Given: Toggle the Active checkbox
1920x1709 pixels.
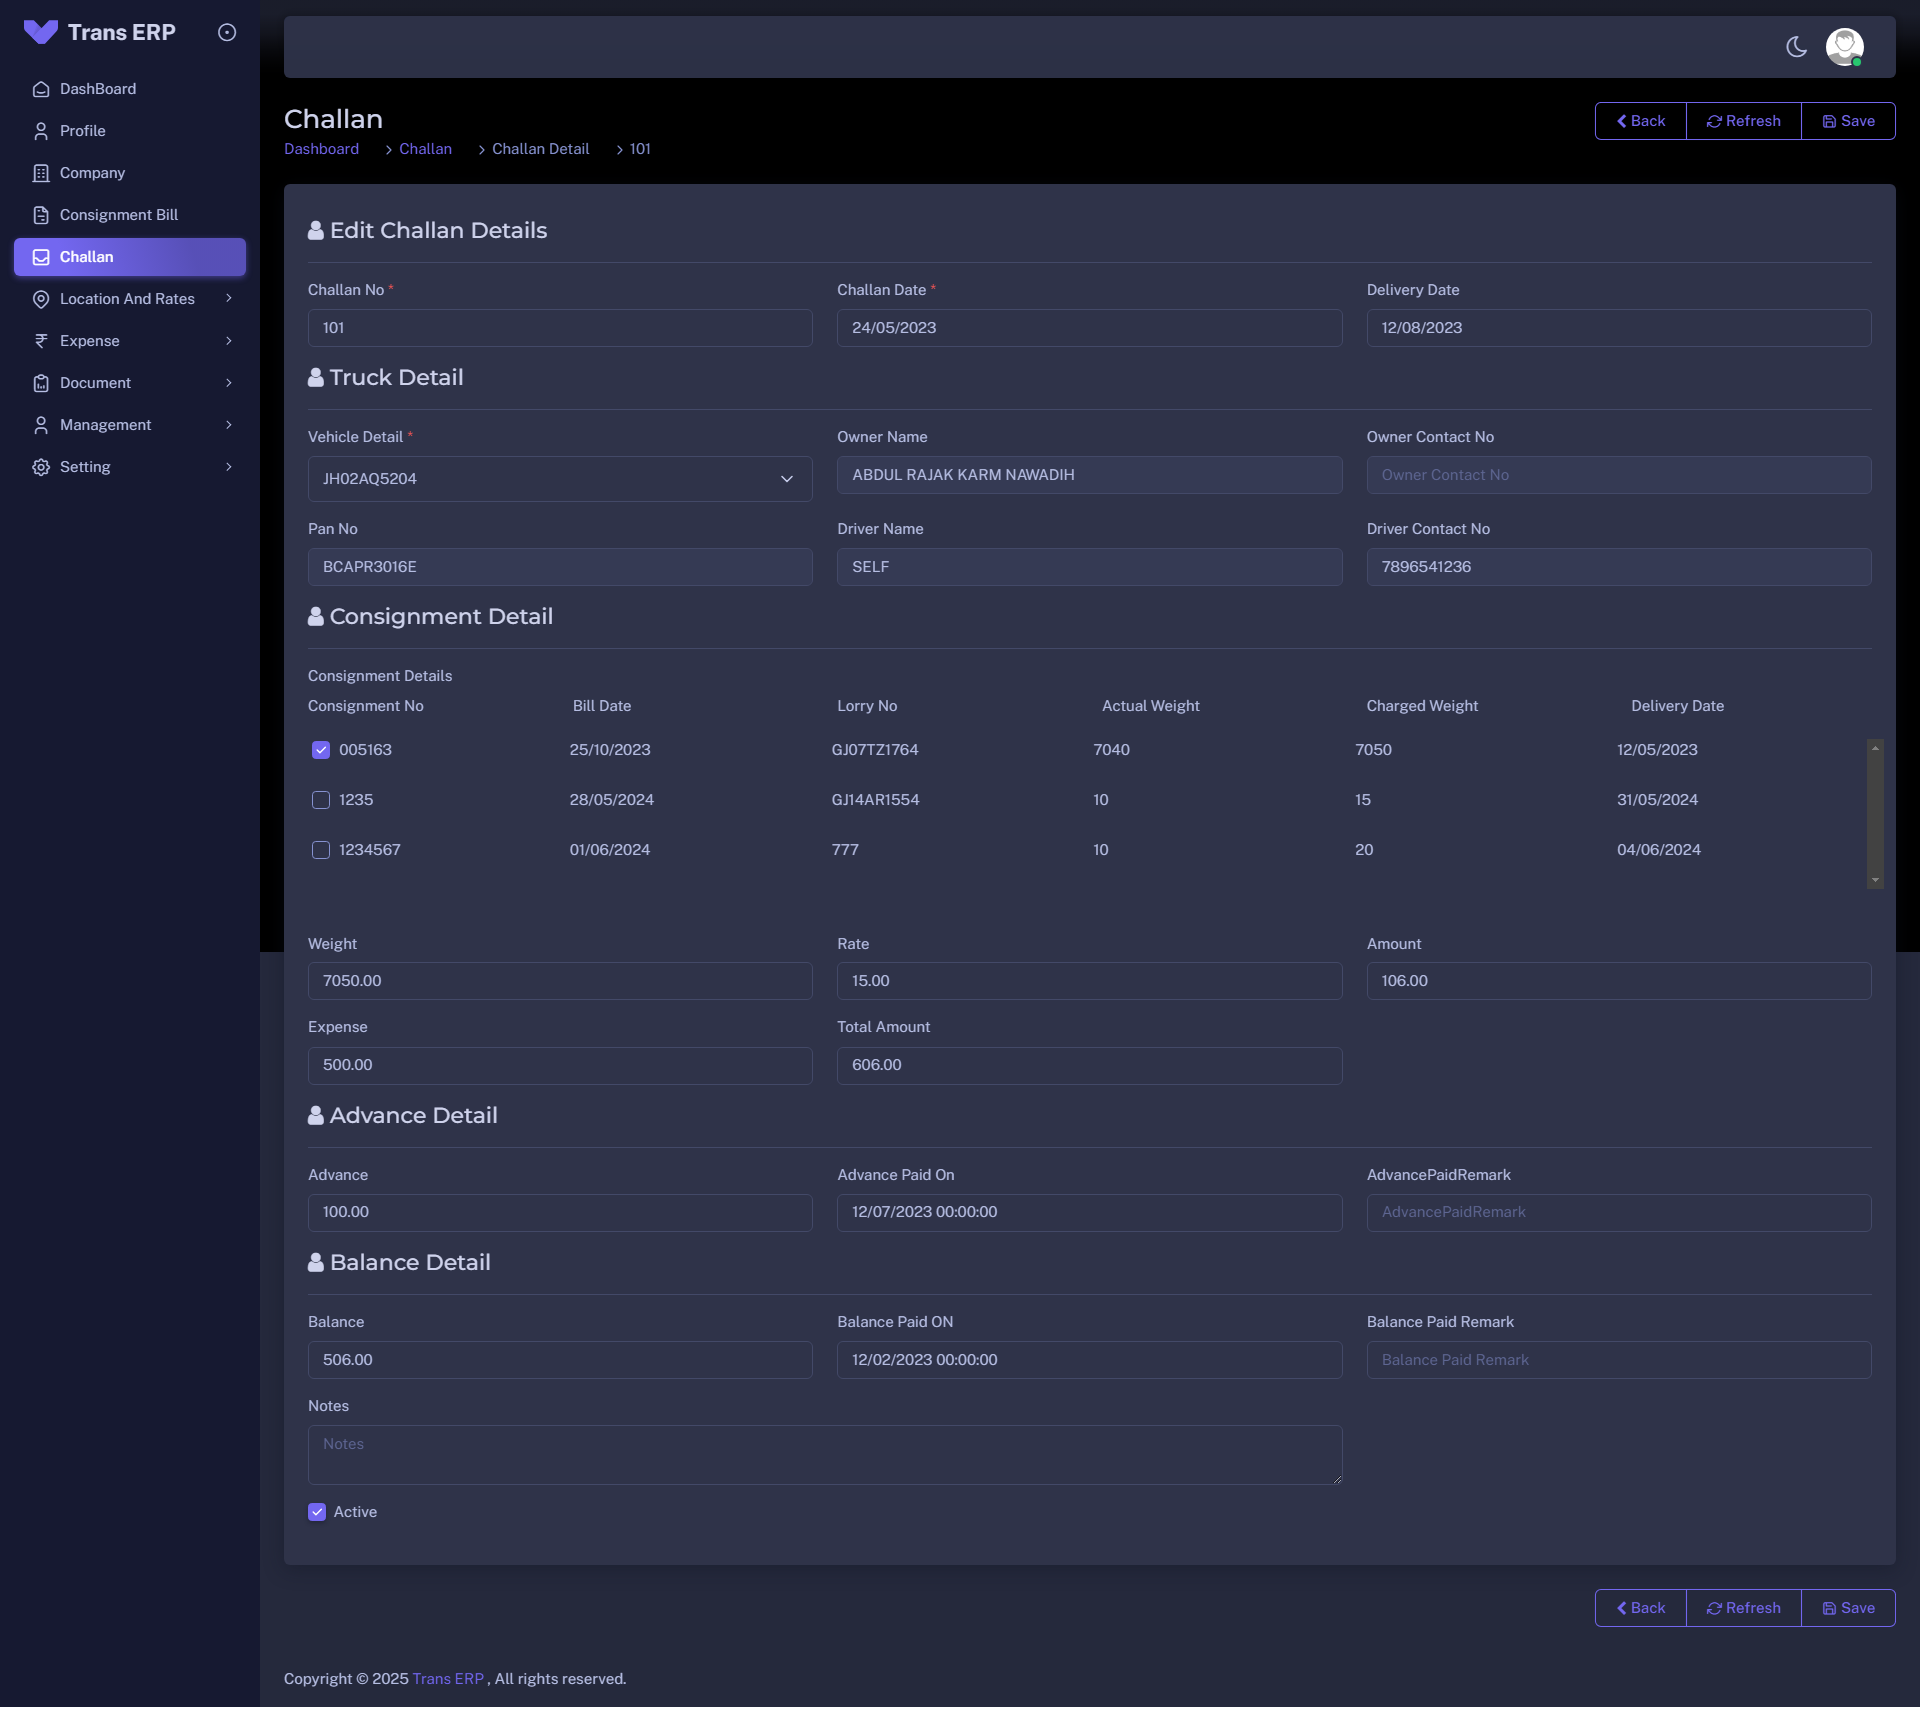Looking at the screenshot, I should pos(317,1512).
